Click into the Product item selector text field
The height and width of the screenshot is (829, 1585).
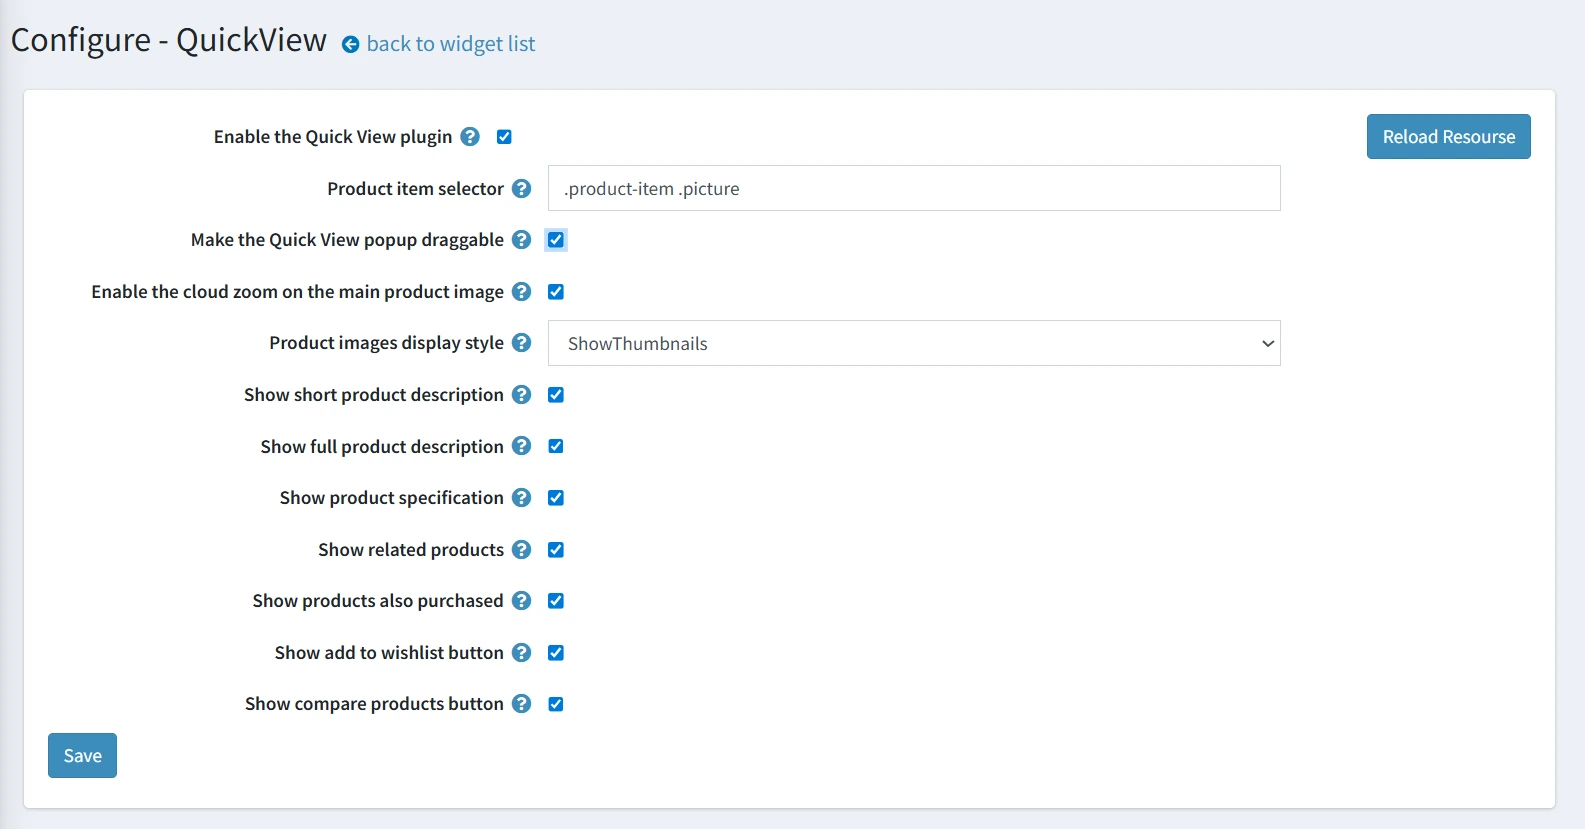[x=913, y=188]
